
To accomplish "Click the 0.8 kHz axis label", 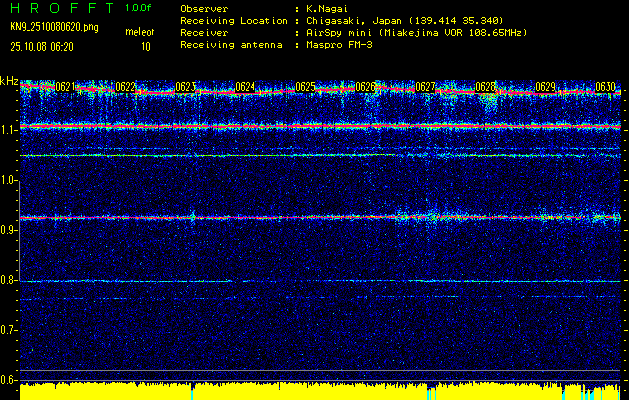I will pyautogui.click(x=9, y=280).
